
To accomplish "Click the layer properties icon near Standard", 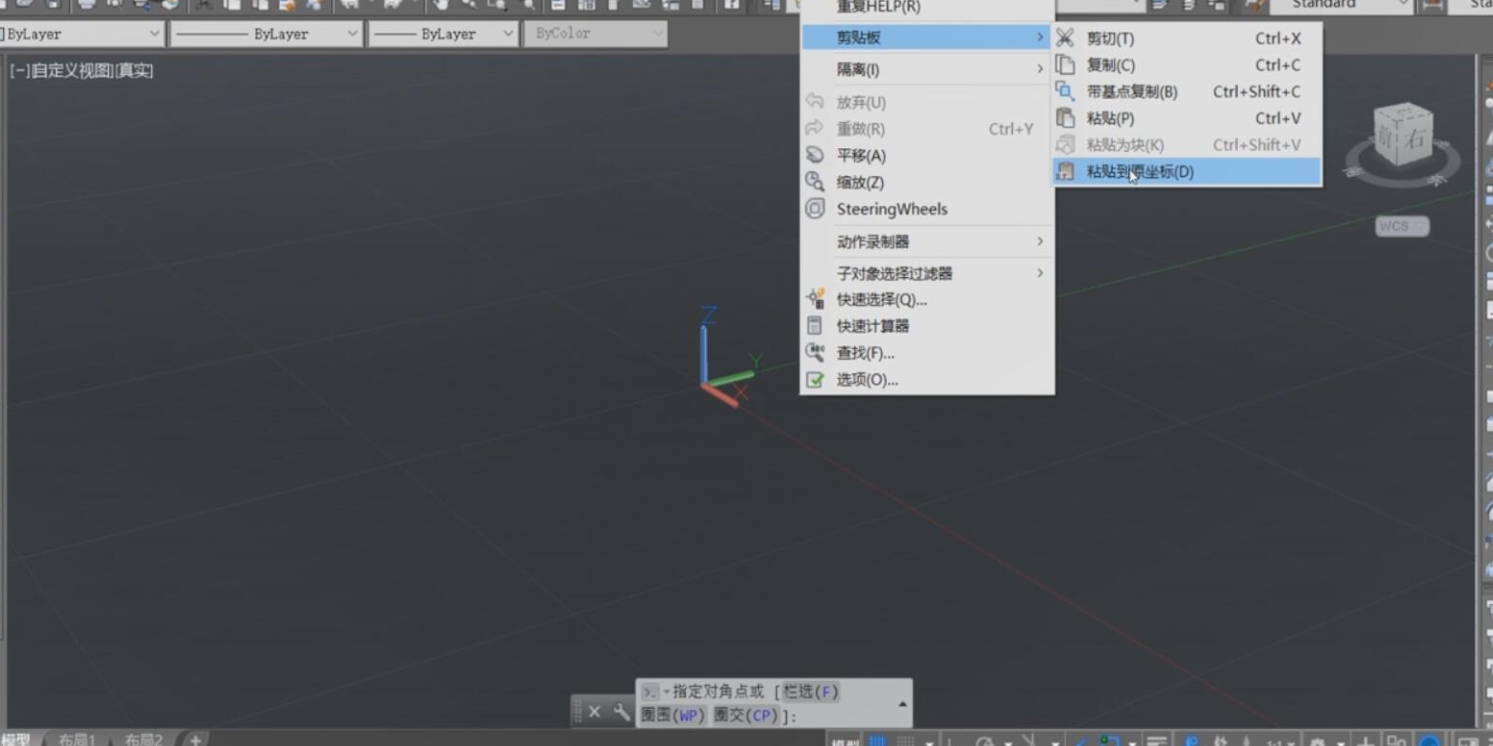I will pyautogui.click(x=1160, y=5).
